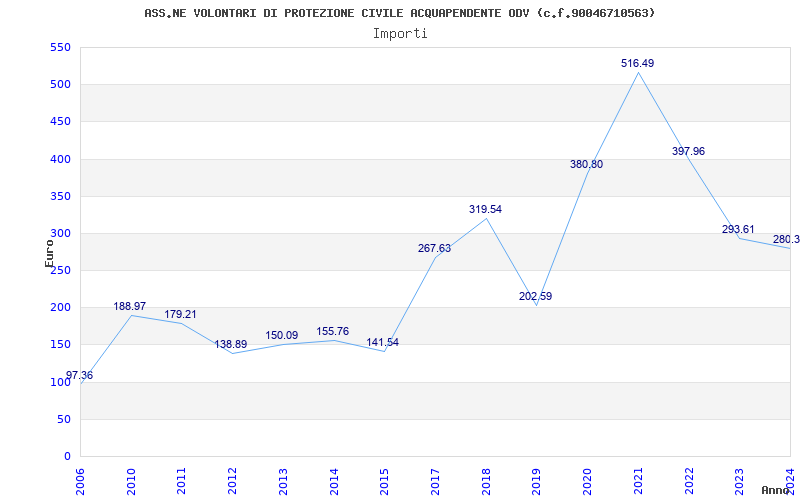Click the 500 y-axis tick label

tap(60, 85)
